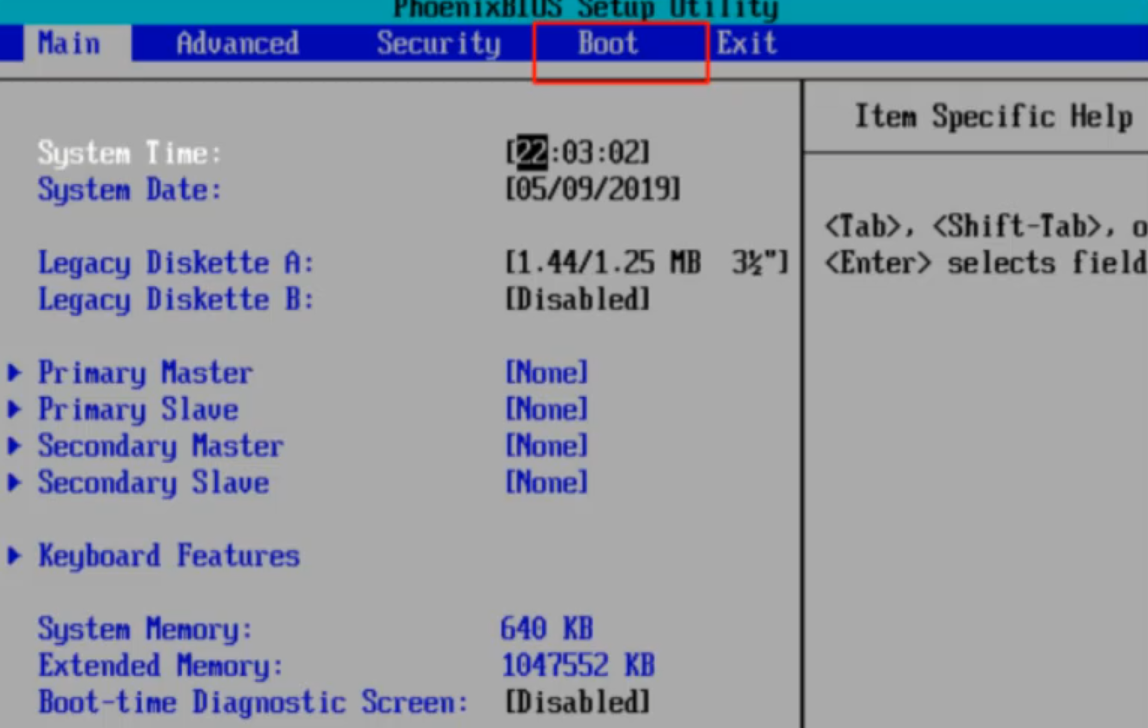1148x728 pixels.
Task: Click the Item Specific Help heading
Action: [x=992, y=117]
